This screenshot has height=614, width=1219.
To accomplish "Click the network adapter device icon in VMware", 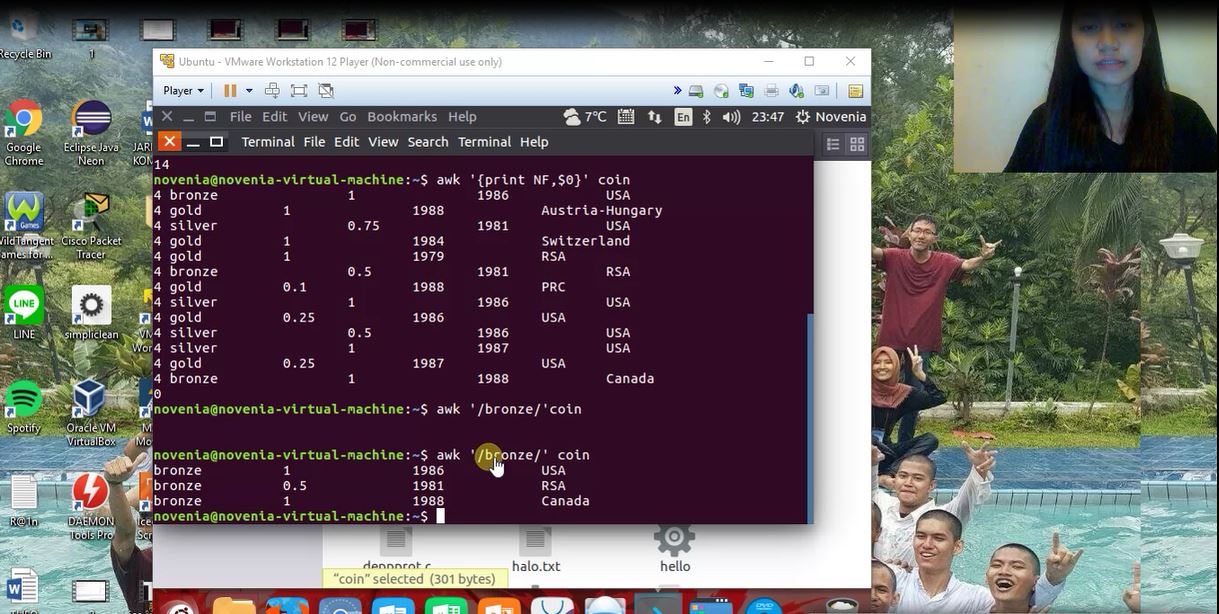I will click(746, 90).
